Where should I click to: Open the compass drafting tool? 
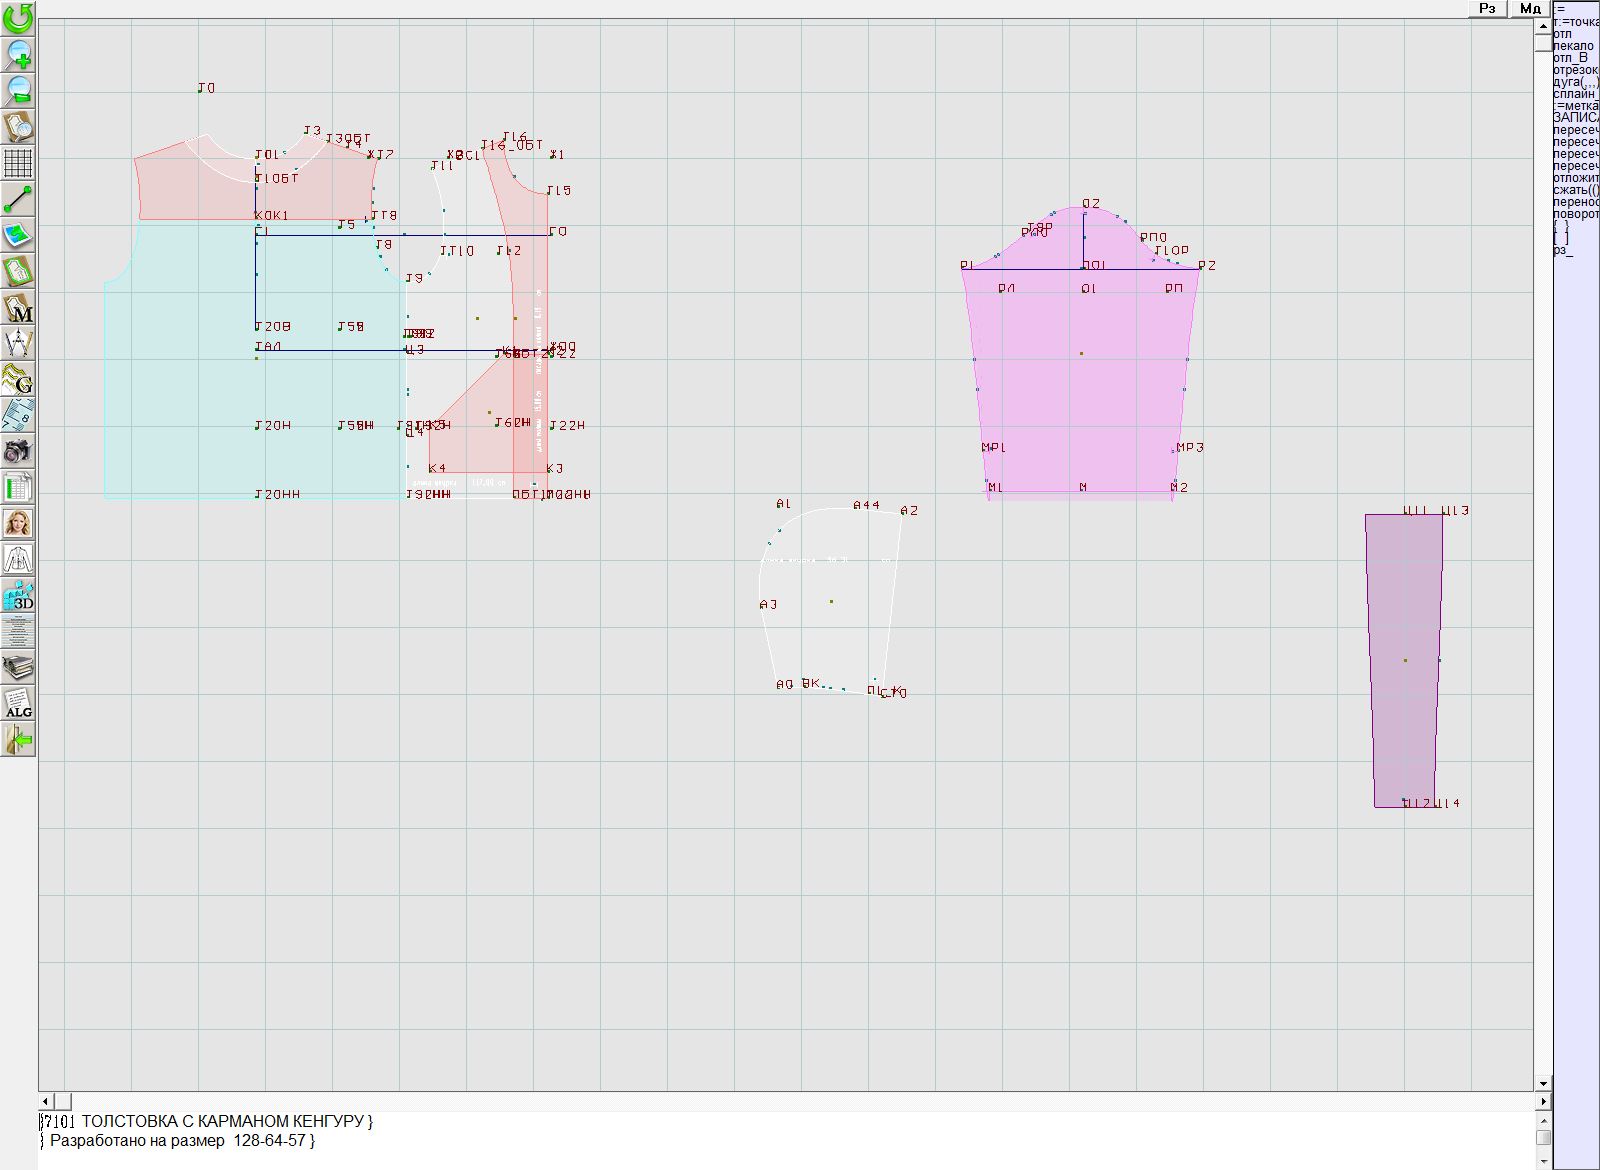[x=18, y=344]
